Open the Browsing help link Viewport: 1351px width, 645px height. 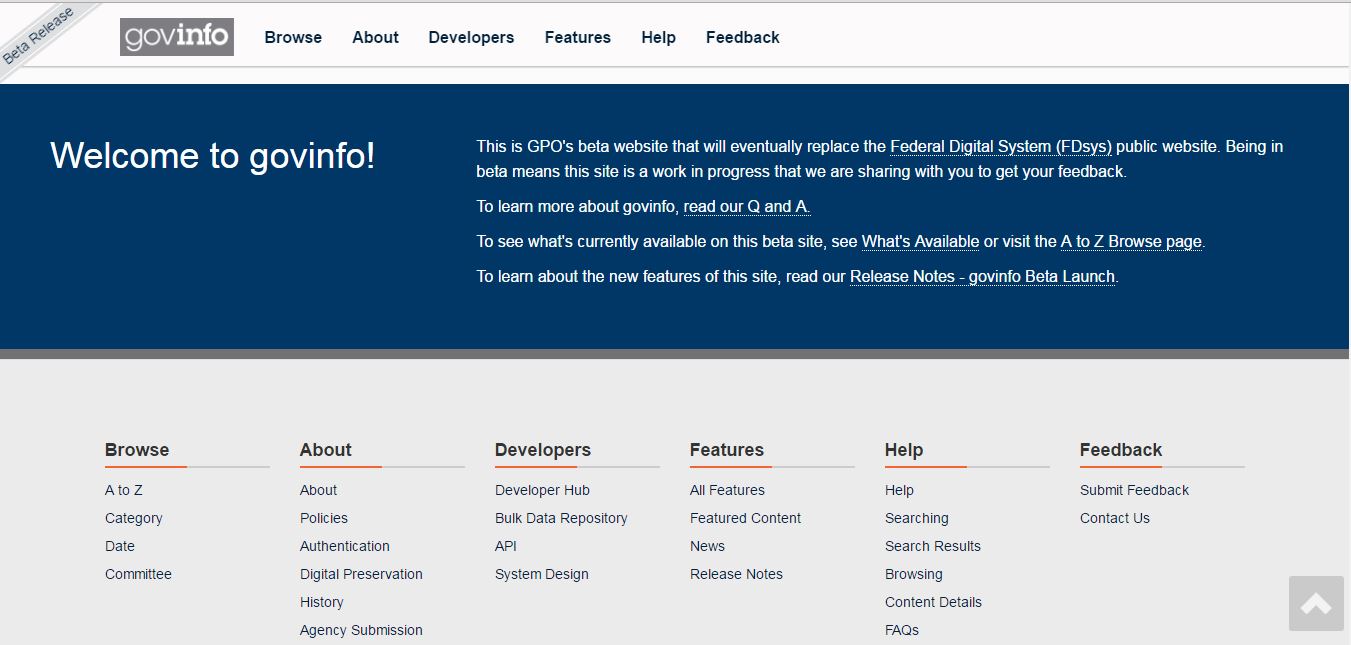point(914,574)
